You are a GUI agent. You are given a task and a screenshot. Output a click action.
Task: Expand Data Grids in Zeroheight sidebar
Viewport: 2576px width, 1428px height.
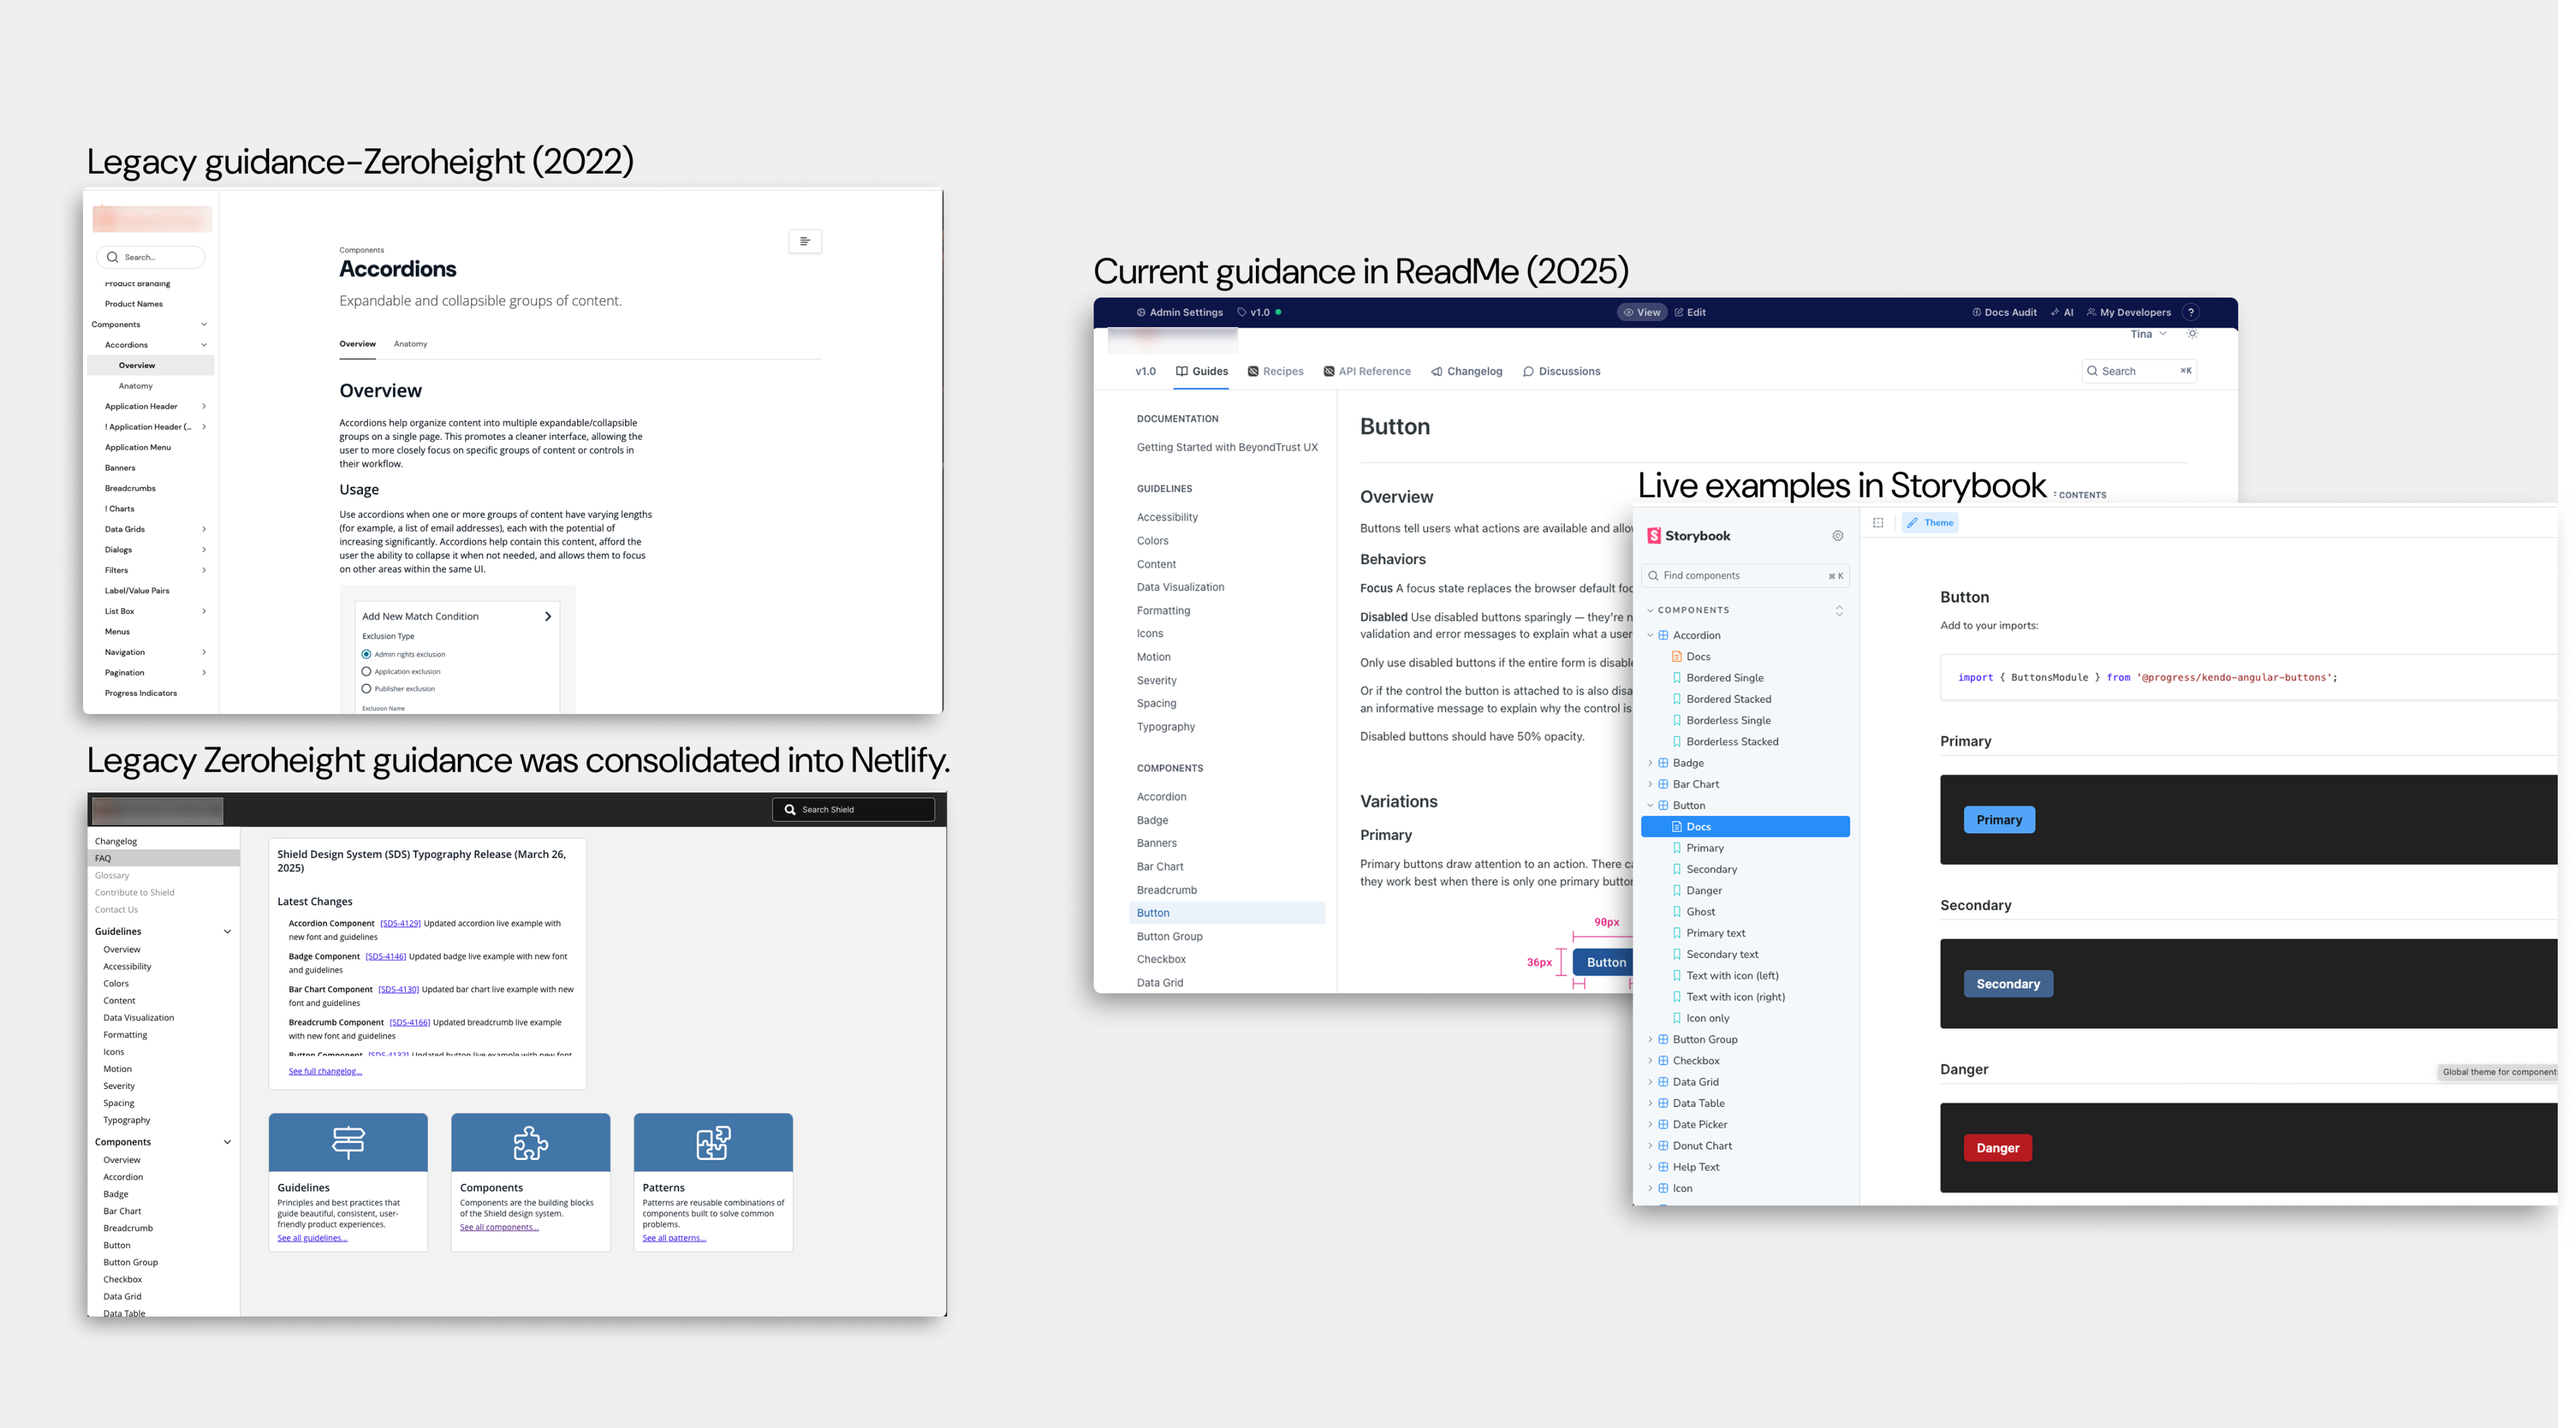204,529
